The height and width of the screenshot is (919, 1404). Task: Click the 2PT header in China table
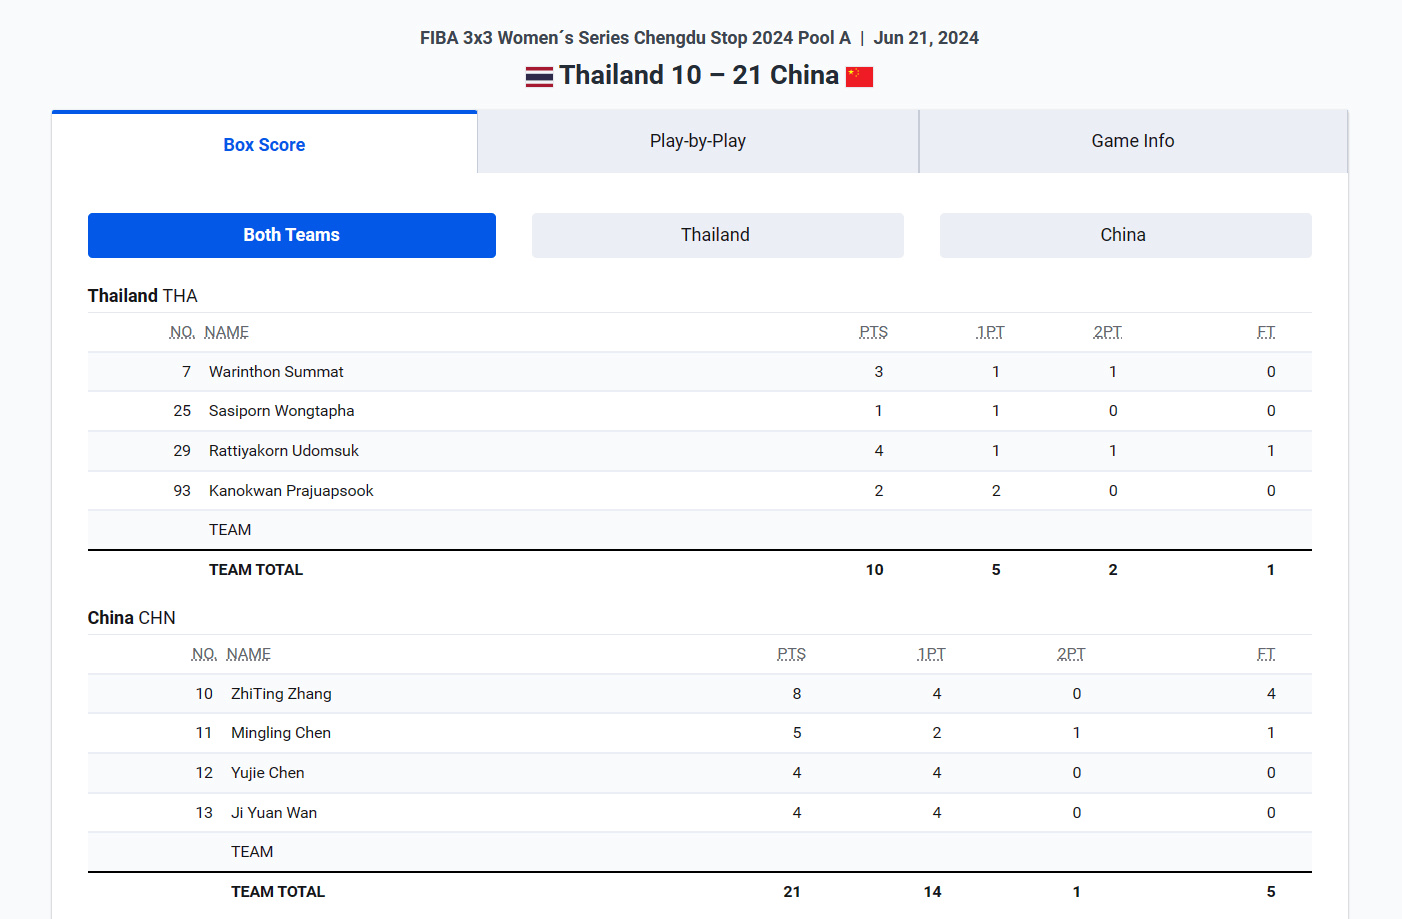(x=1070, y=654)
